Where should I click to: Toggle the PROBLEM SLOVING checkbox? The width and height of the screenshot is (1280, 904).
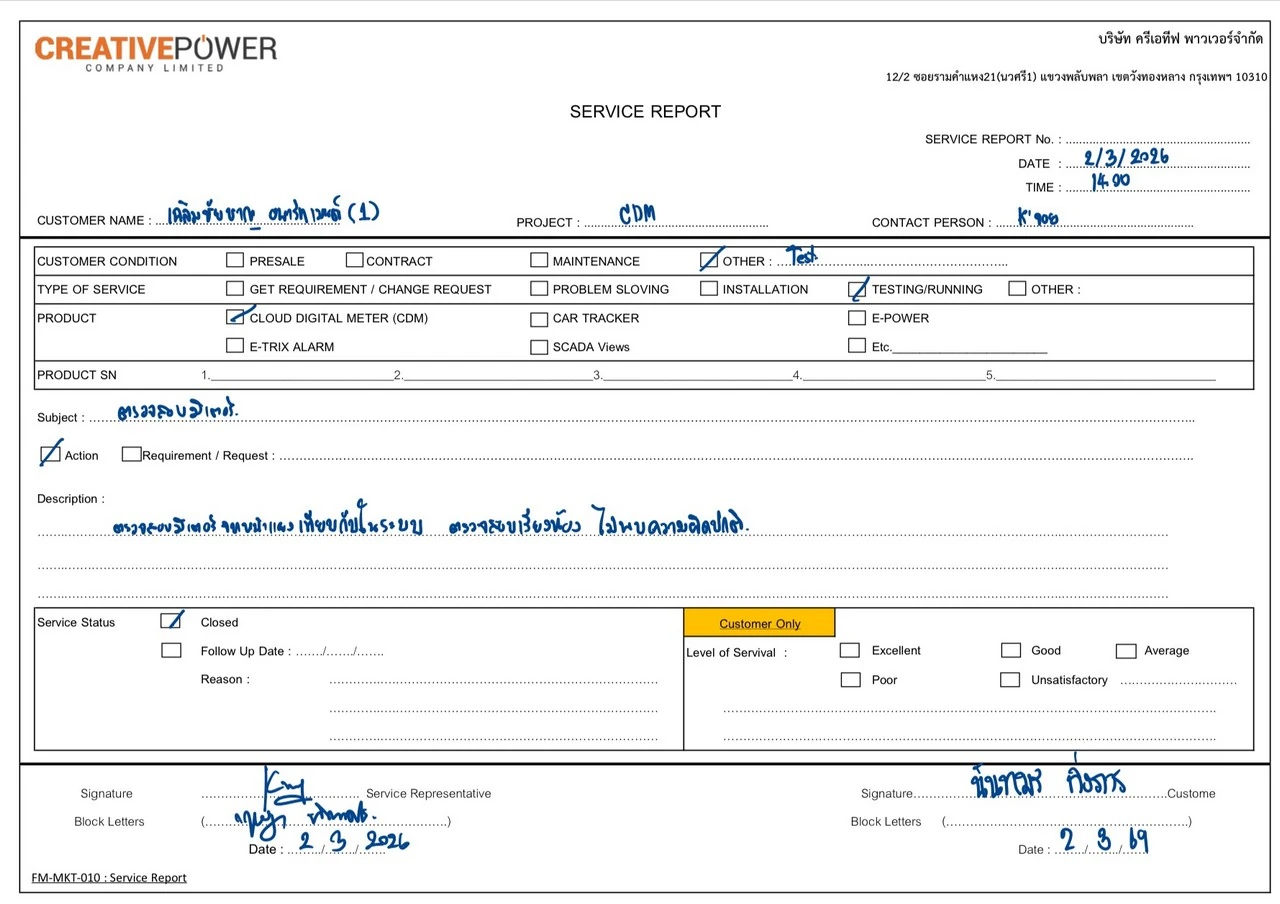coord(539,289)
